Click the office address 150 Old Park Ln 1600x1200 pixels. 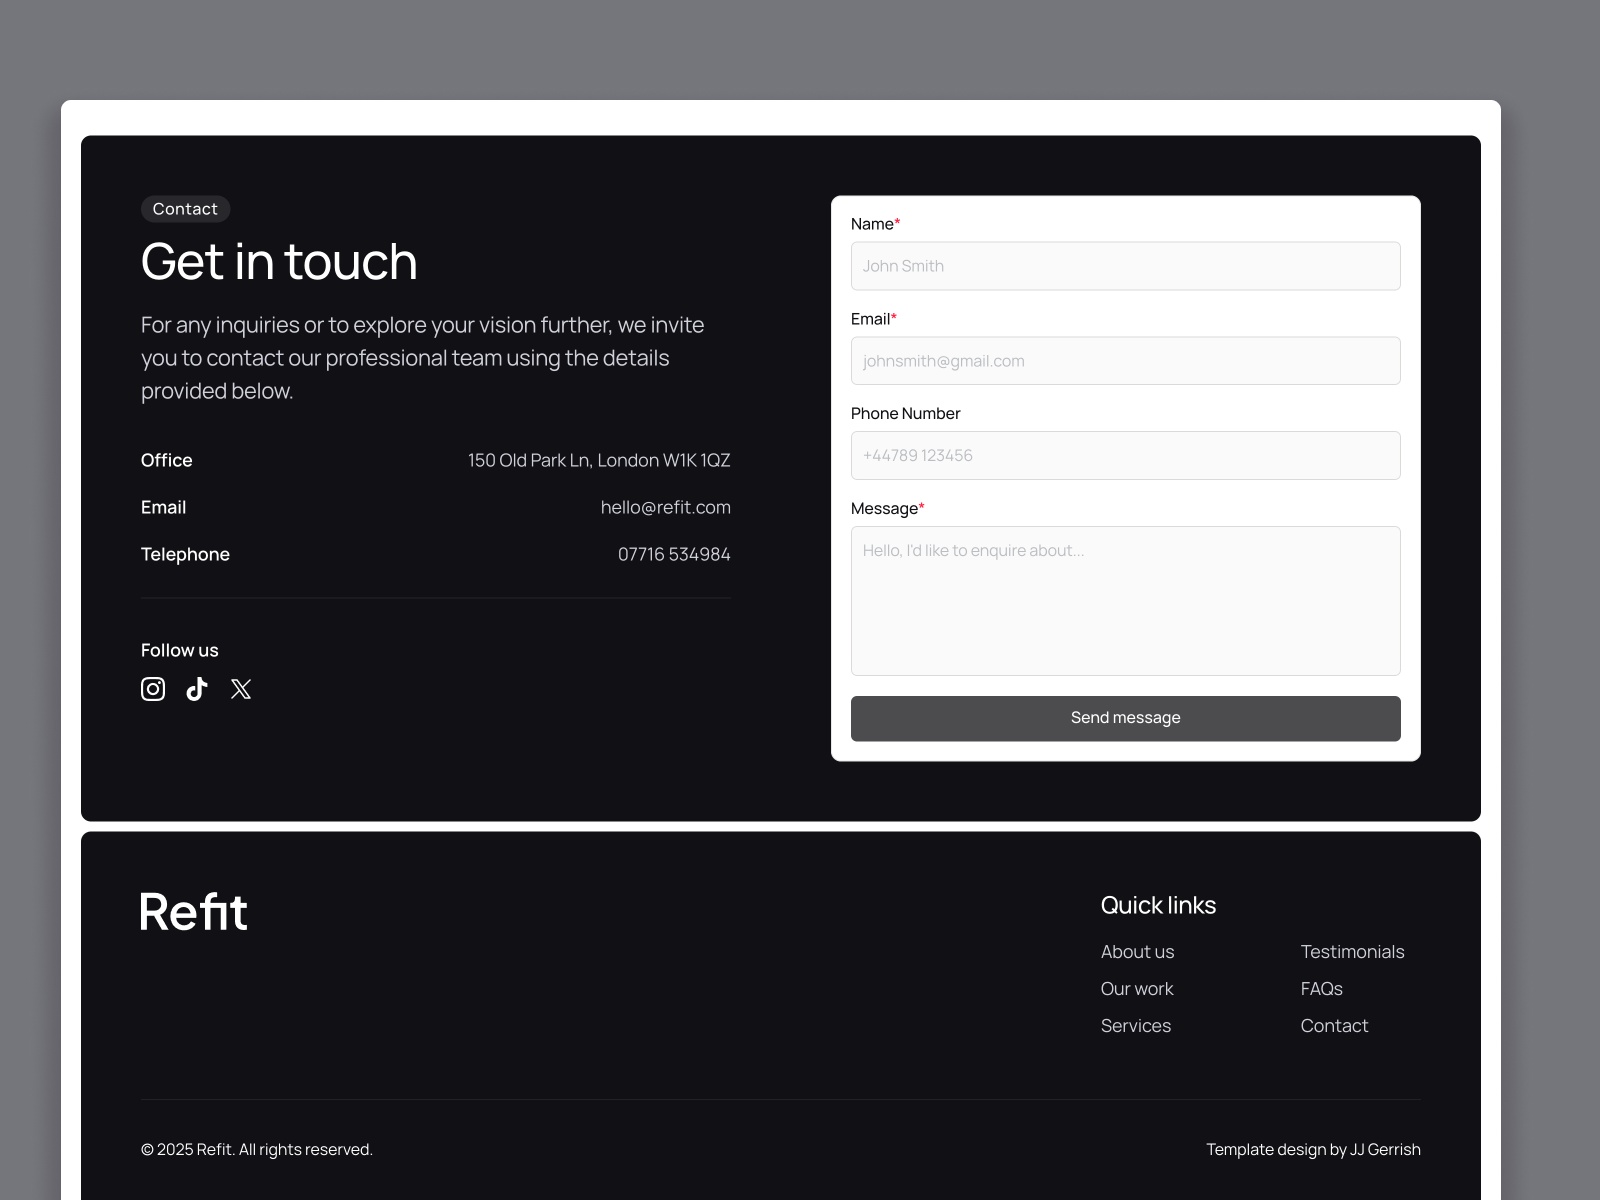pos(599,460)
